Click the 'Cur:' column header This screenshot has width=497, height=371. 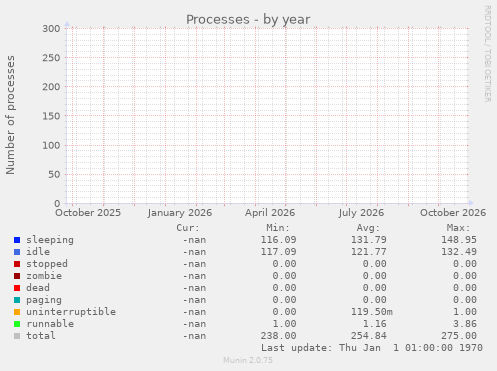coord(188,228)
